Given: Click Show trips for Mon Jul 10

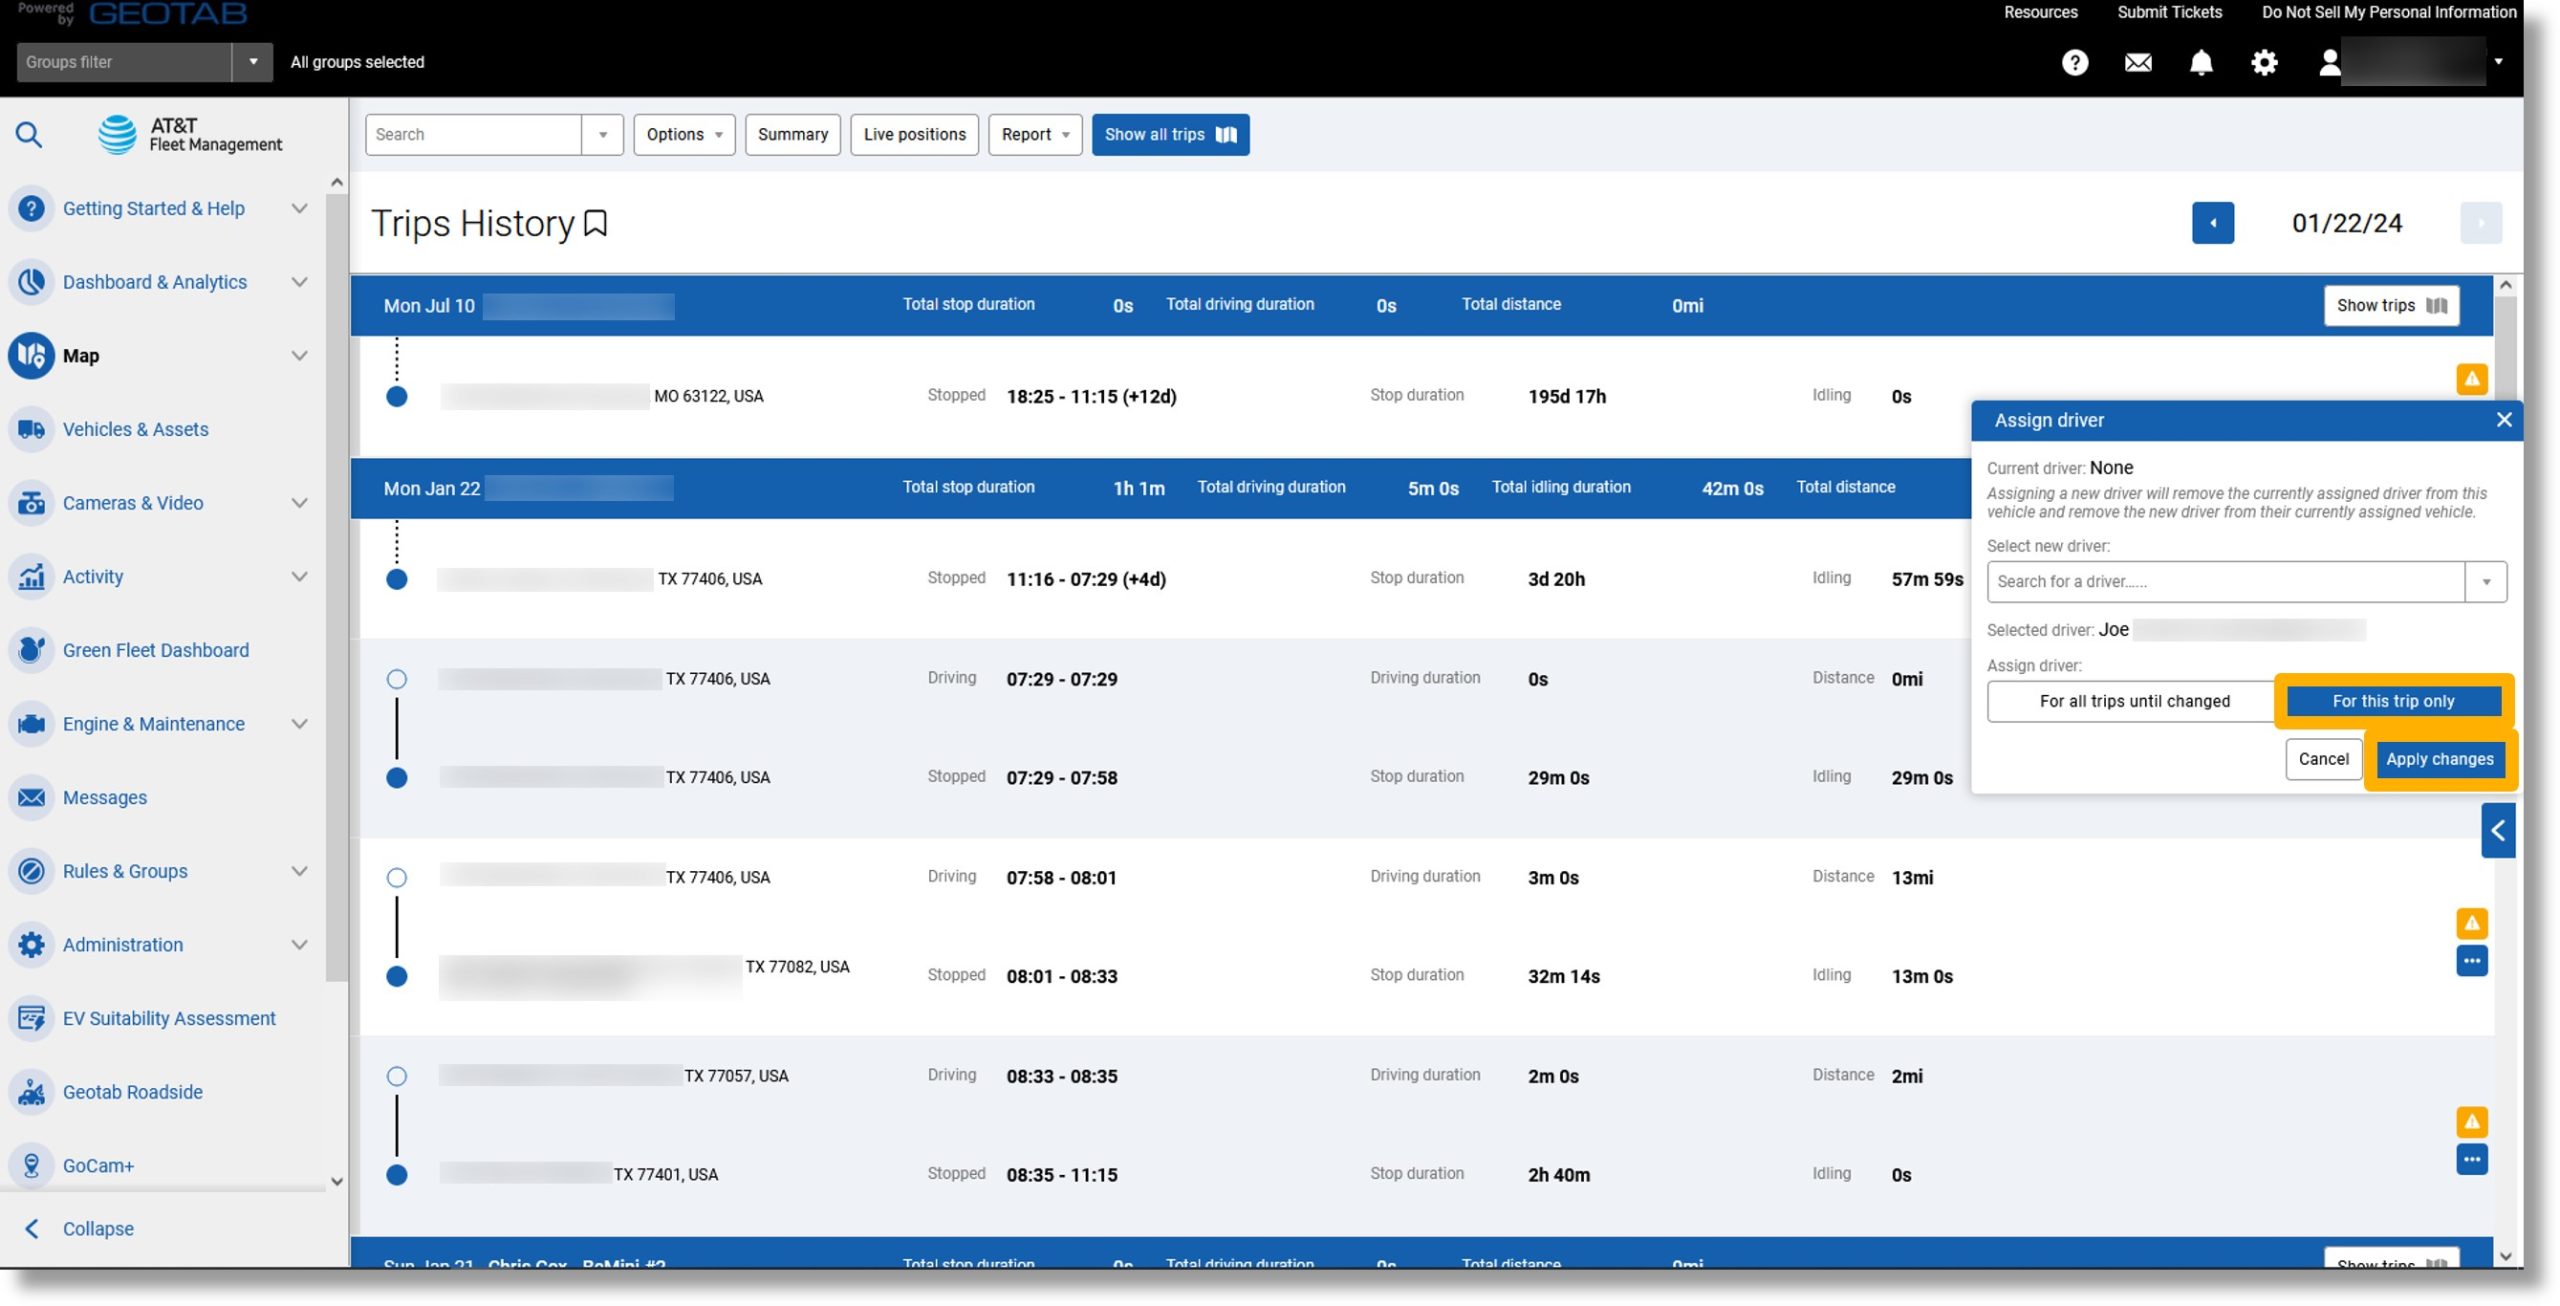Looking at the screenshot, I should (2391, 306).
